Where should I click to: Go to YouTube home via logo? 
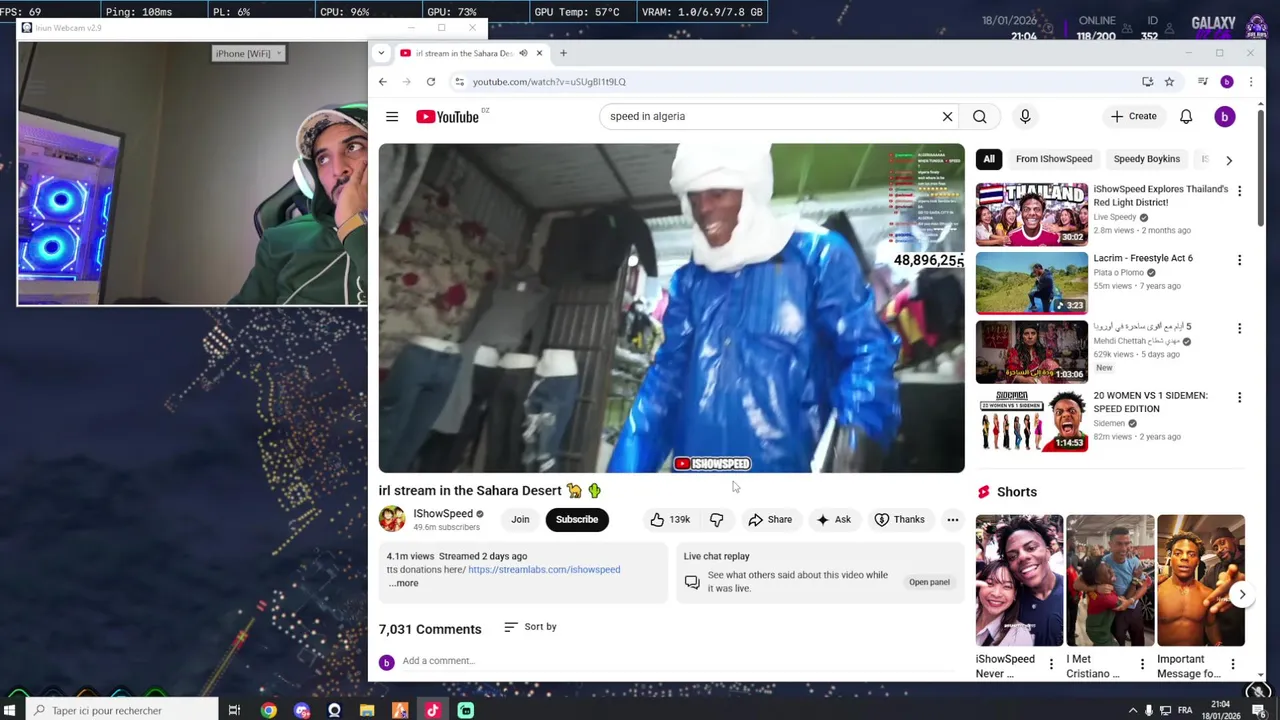coord(447,117)
